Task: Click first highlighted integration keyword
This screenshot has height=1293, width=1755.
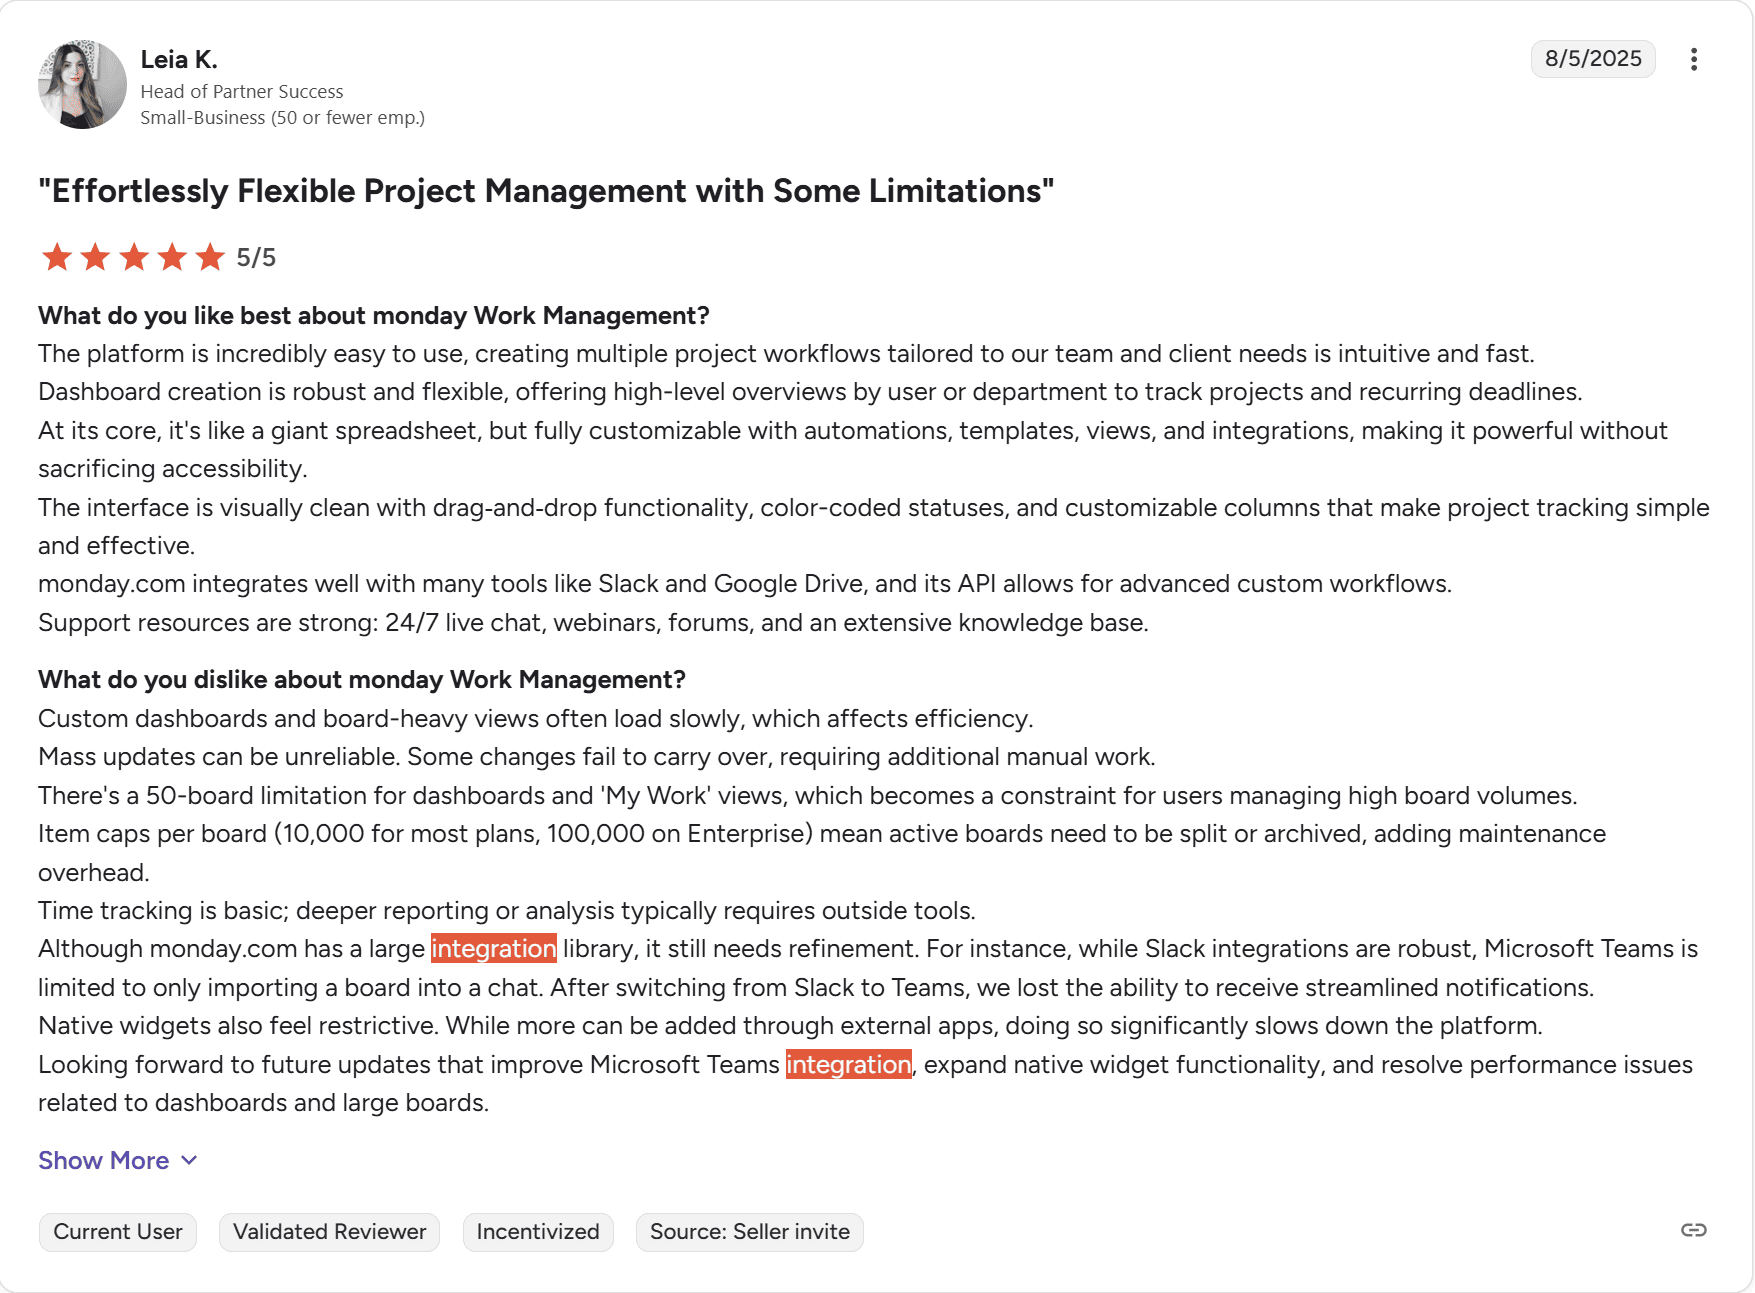Action: point(494,949)
